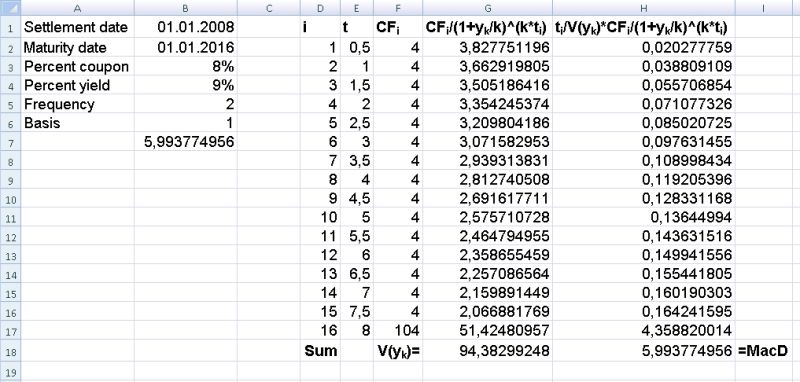Click the sum cell 94,38299248
The height and width of the screenshot is (382, 800).
click(487, 350)
